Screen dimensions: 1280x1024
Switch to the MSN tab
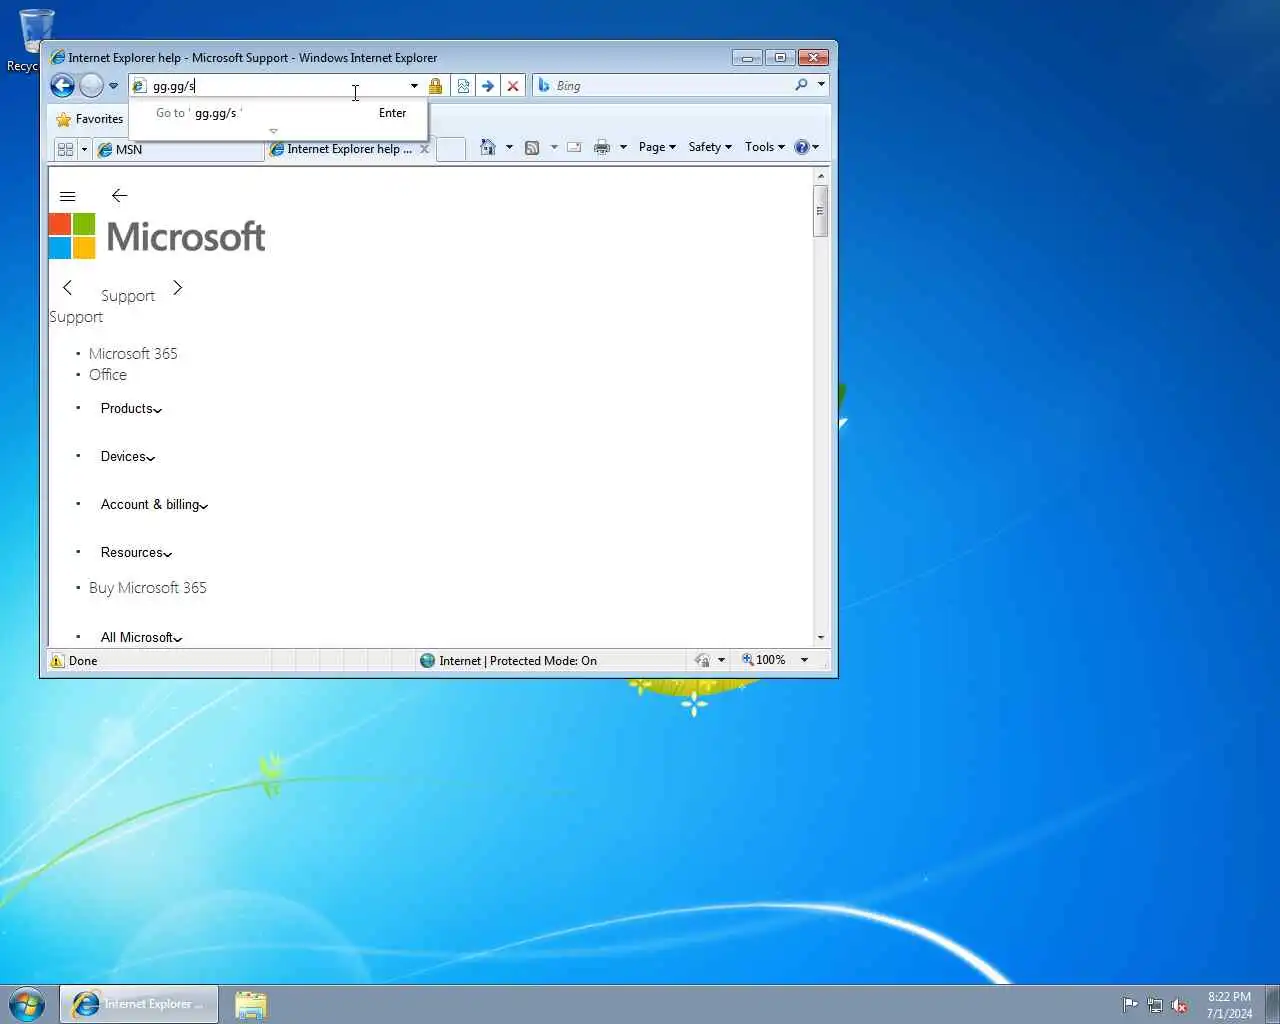tap(178, 149)
